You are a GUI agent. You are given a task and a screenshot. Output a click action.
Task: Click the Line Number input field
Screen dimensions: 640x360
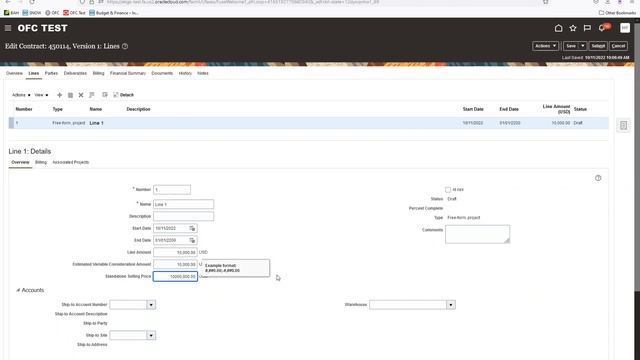click(172, 190)
